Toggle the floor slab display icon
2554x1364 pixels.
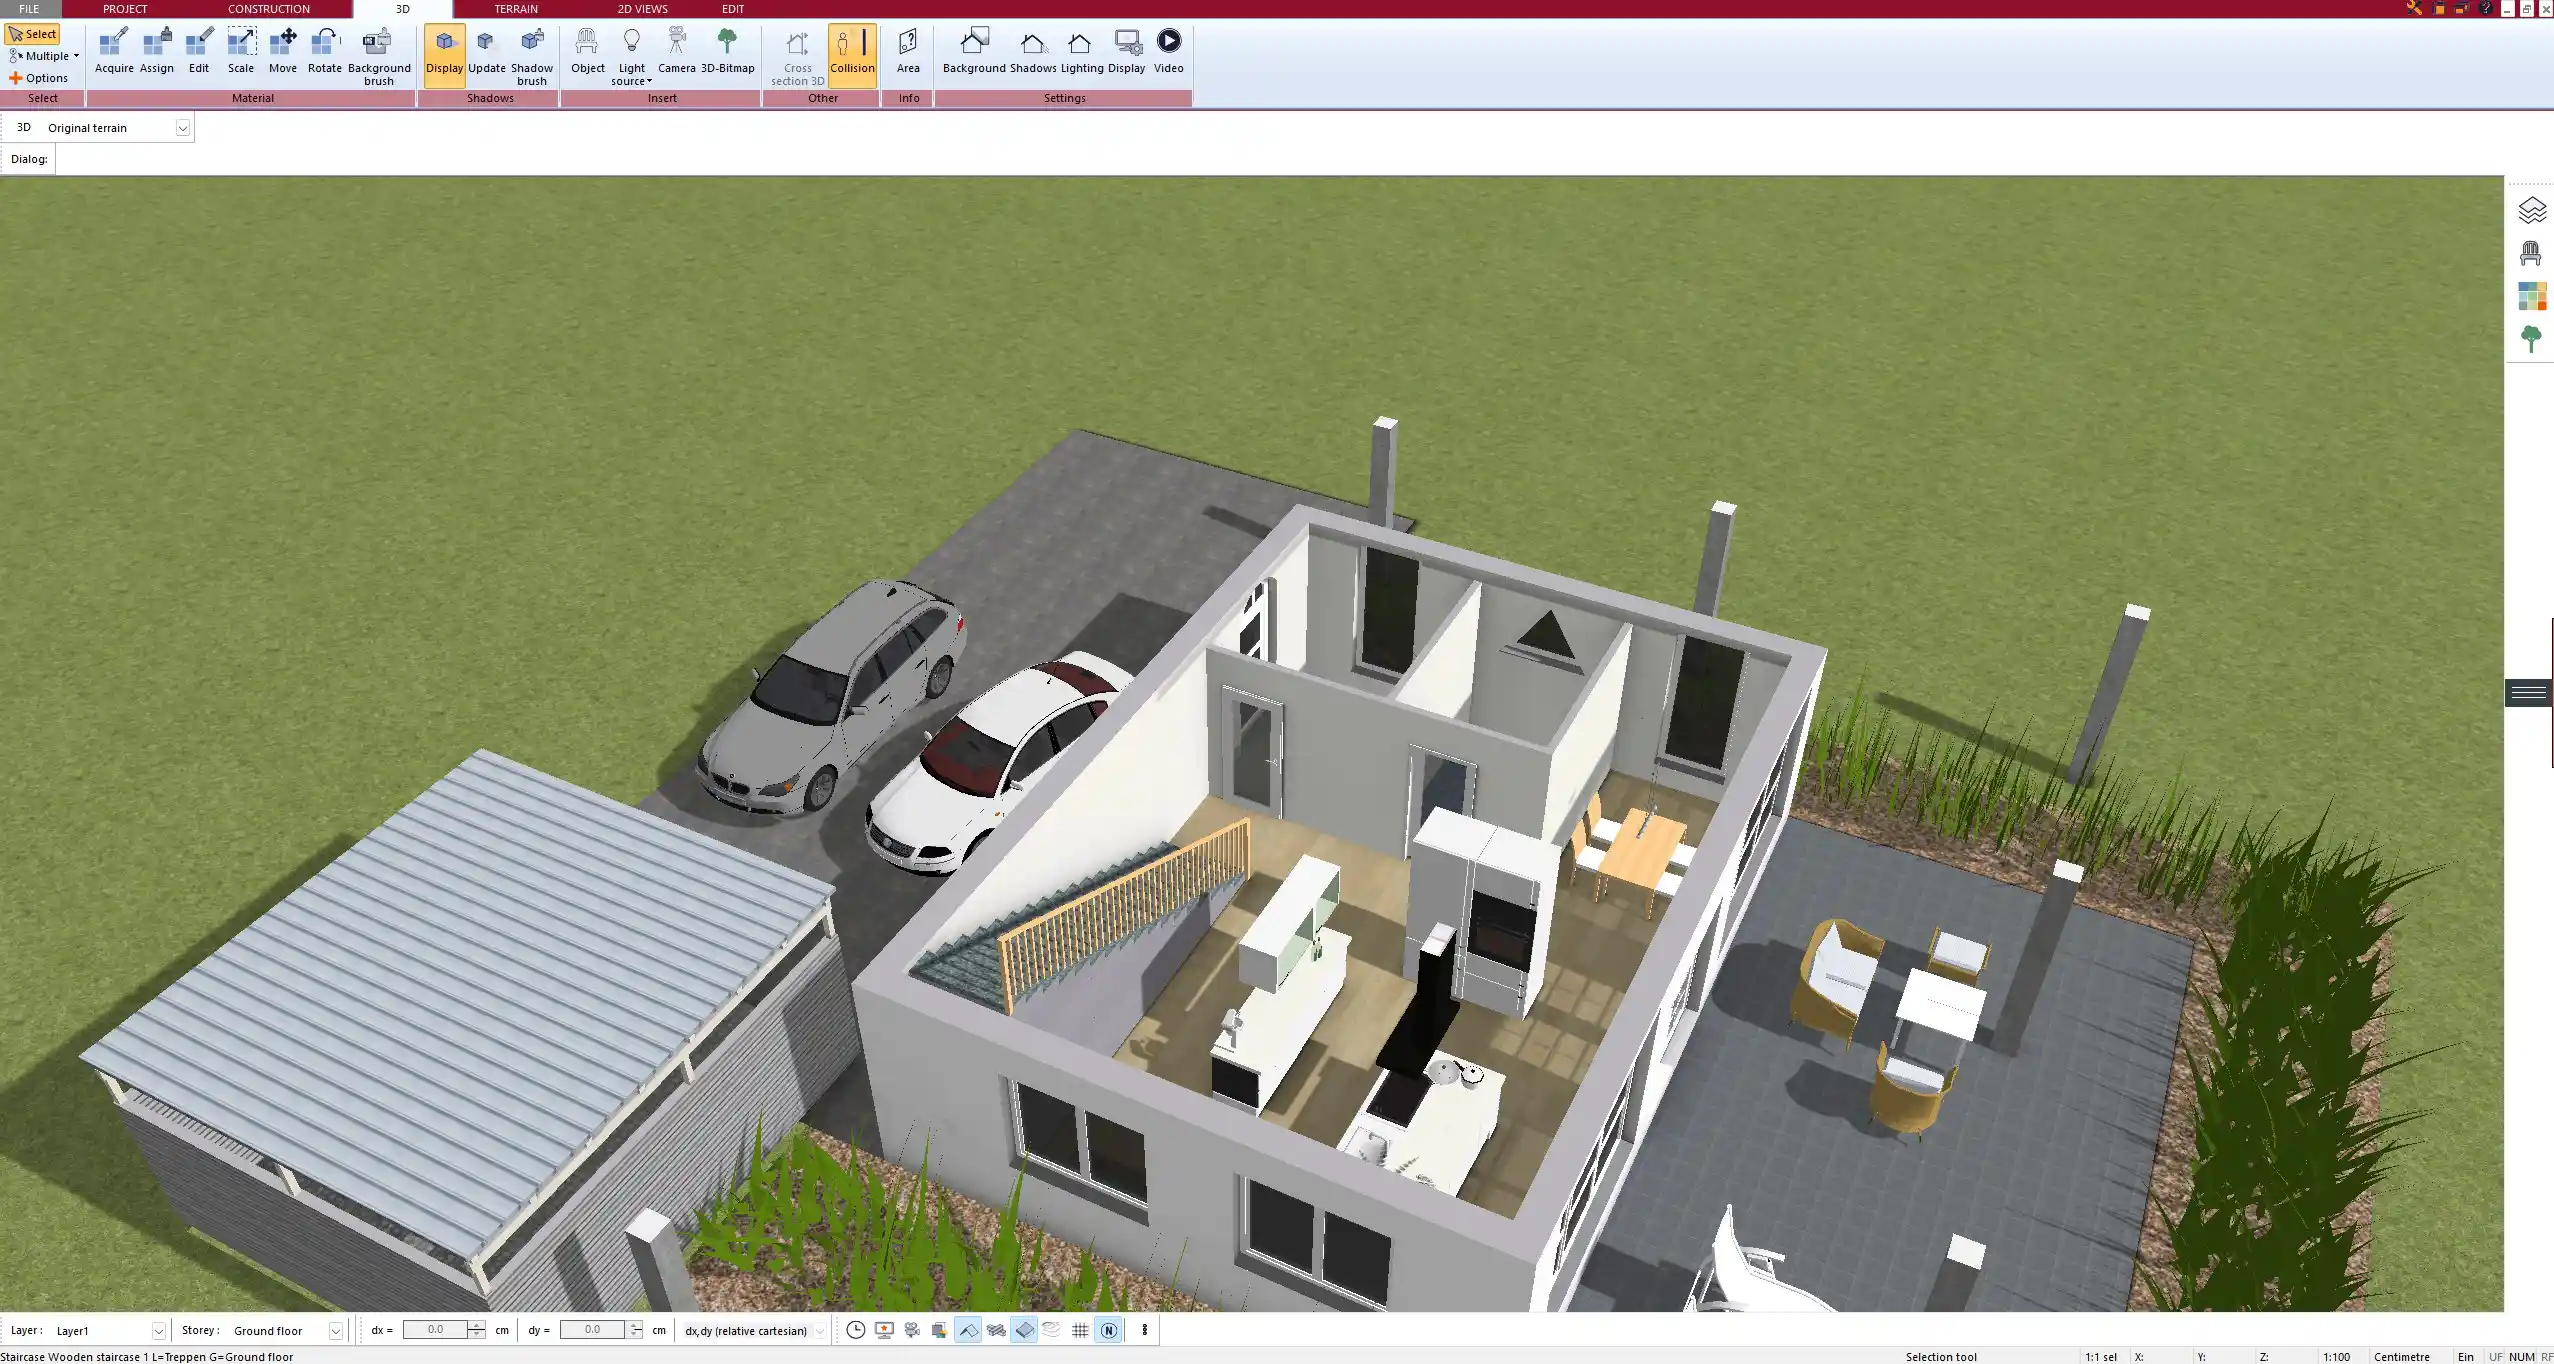(1024, 1330)
